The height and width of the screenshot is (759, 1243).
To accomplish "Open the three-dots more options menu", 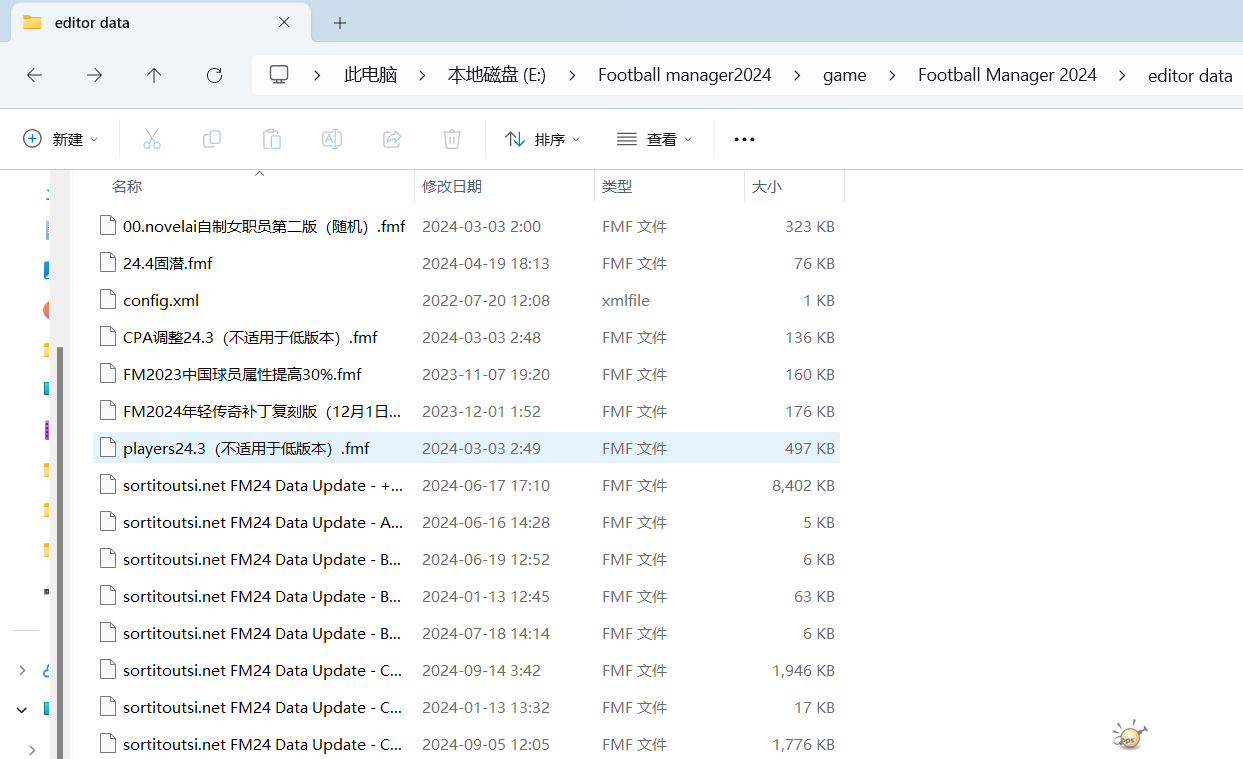I will point(744,139).
